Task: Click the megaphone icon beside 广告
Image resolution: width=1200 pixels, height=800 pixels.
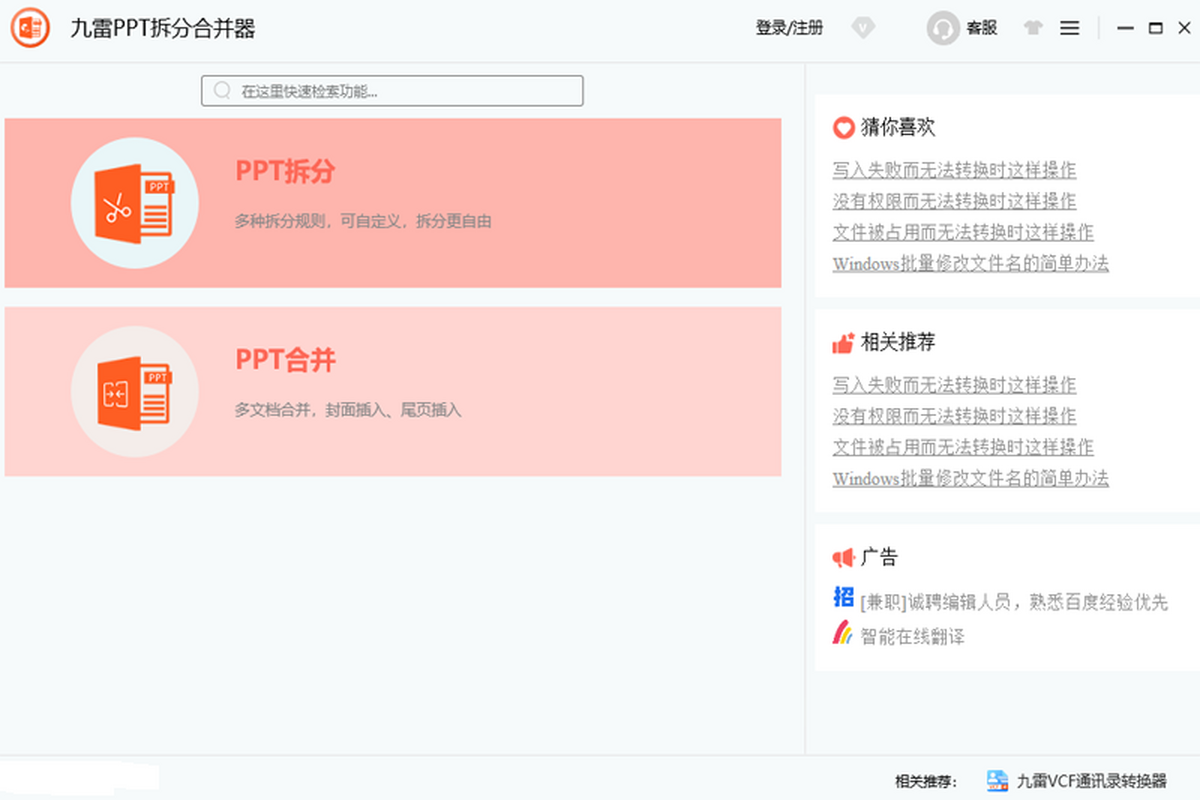Action: click(843, 558)
